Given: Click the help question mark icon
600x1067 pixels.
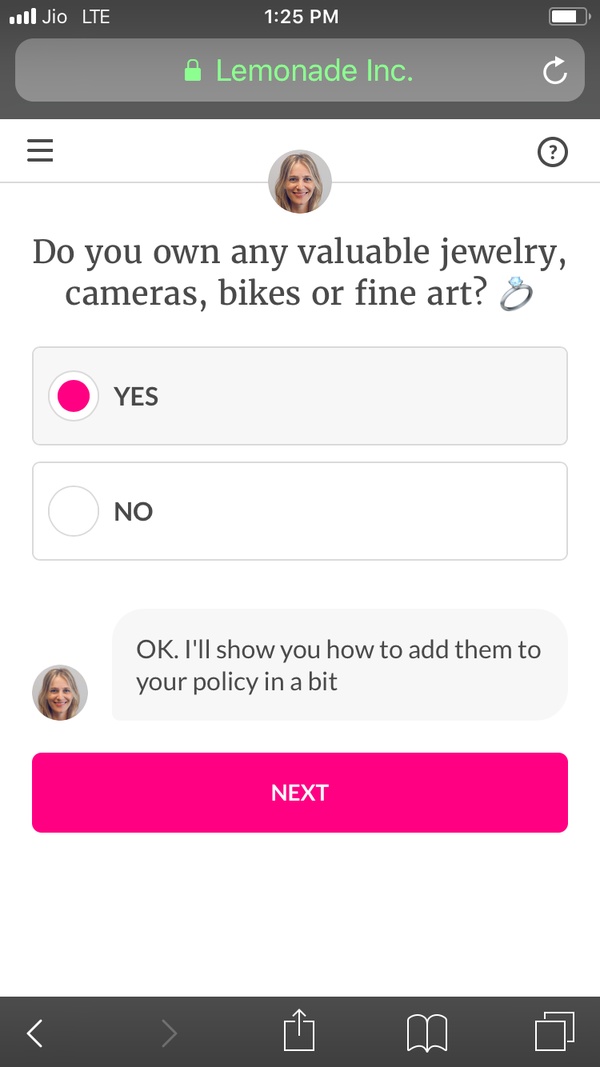Looking at the screenshot, I should (x=552, y=152).
